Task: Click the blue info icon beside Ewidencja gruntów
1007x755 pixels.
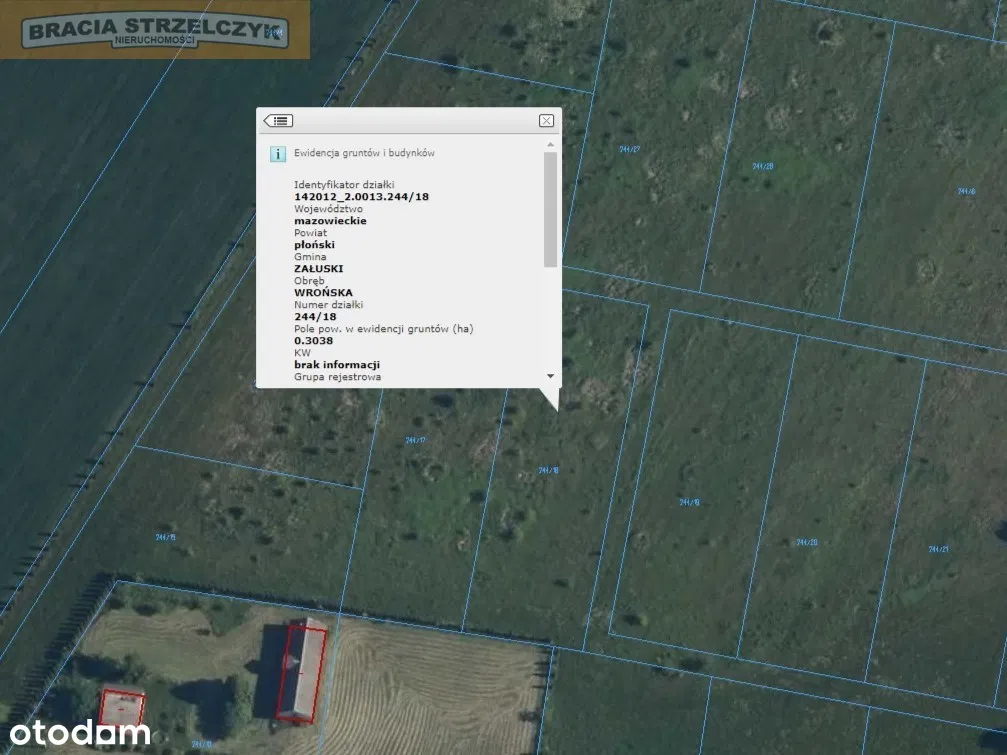Action: point(278,154)
